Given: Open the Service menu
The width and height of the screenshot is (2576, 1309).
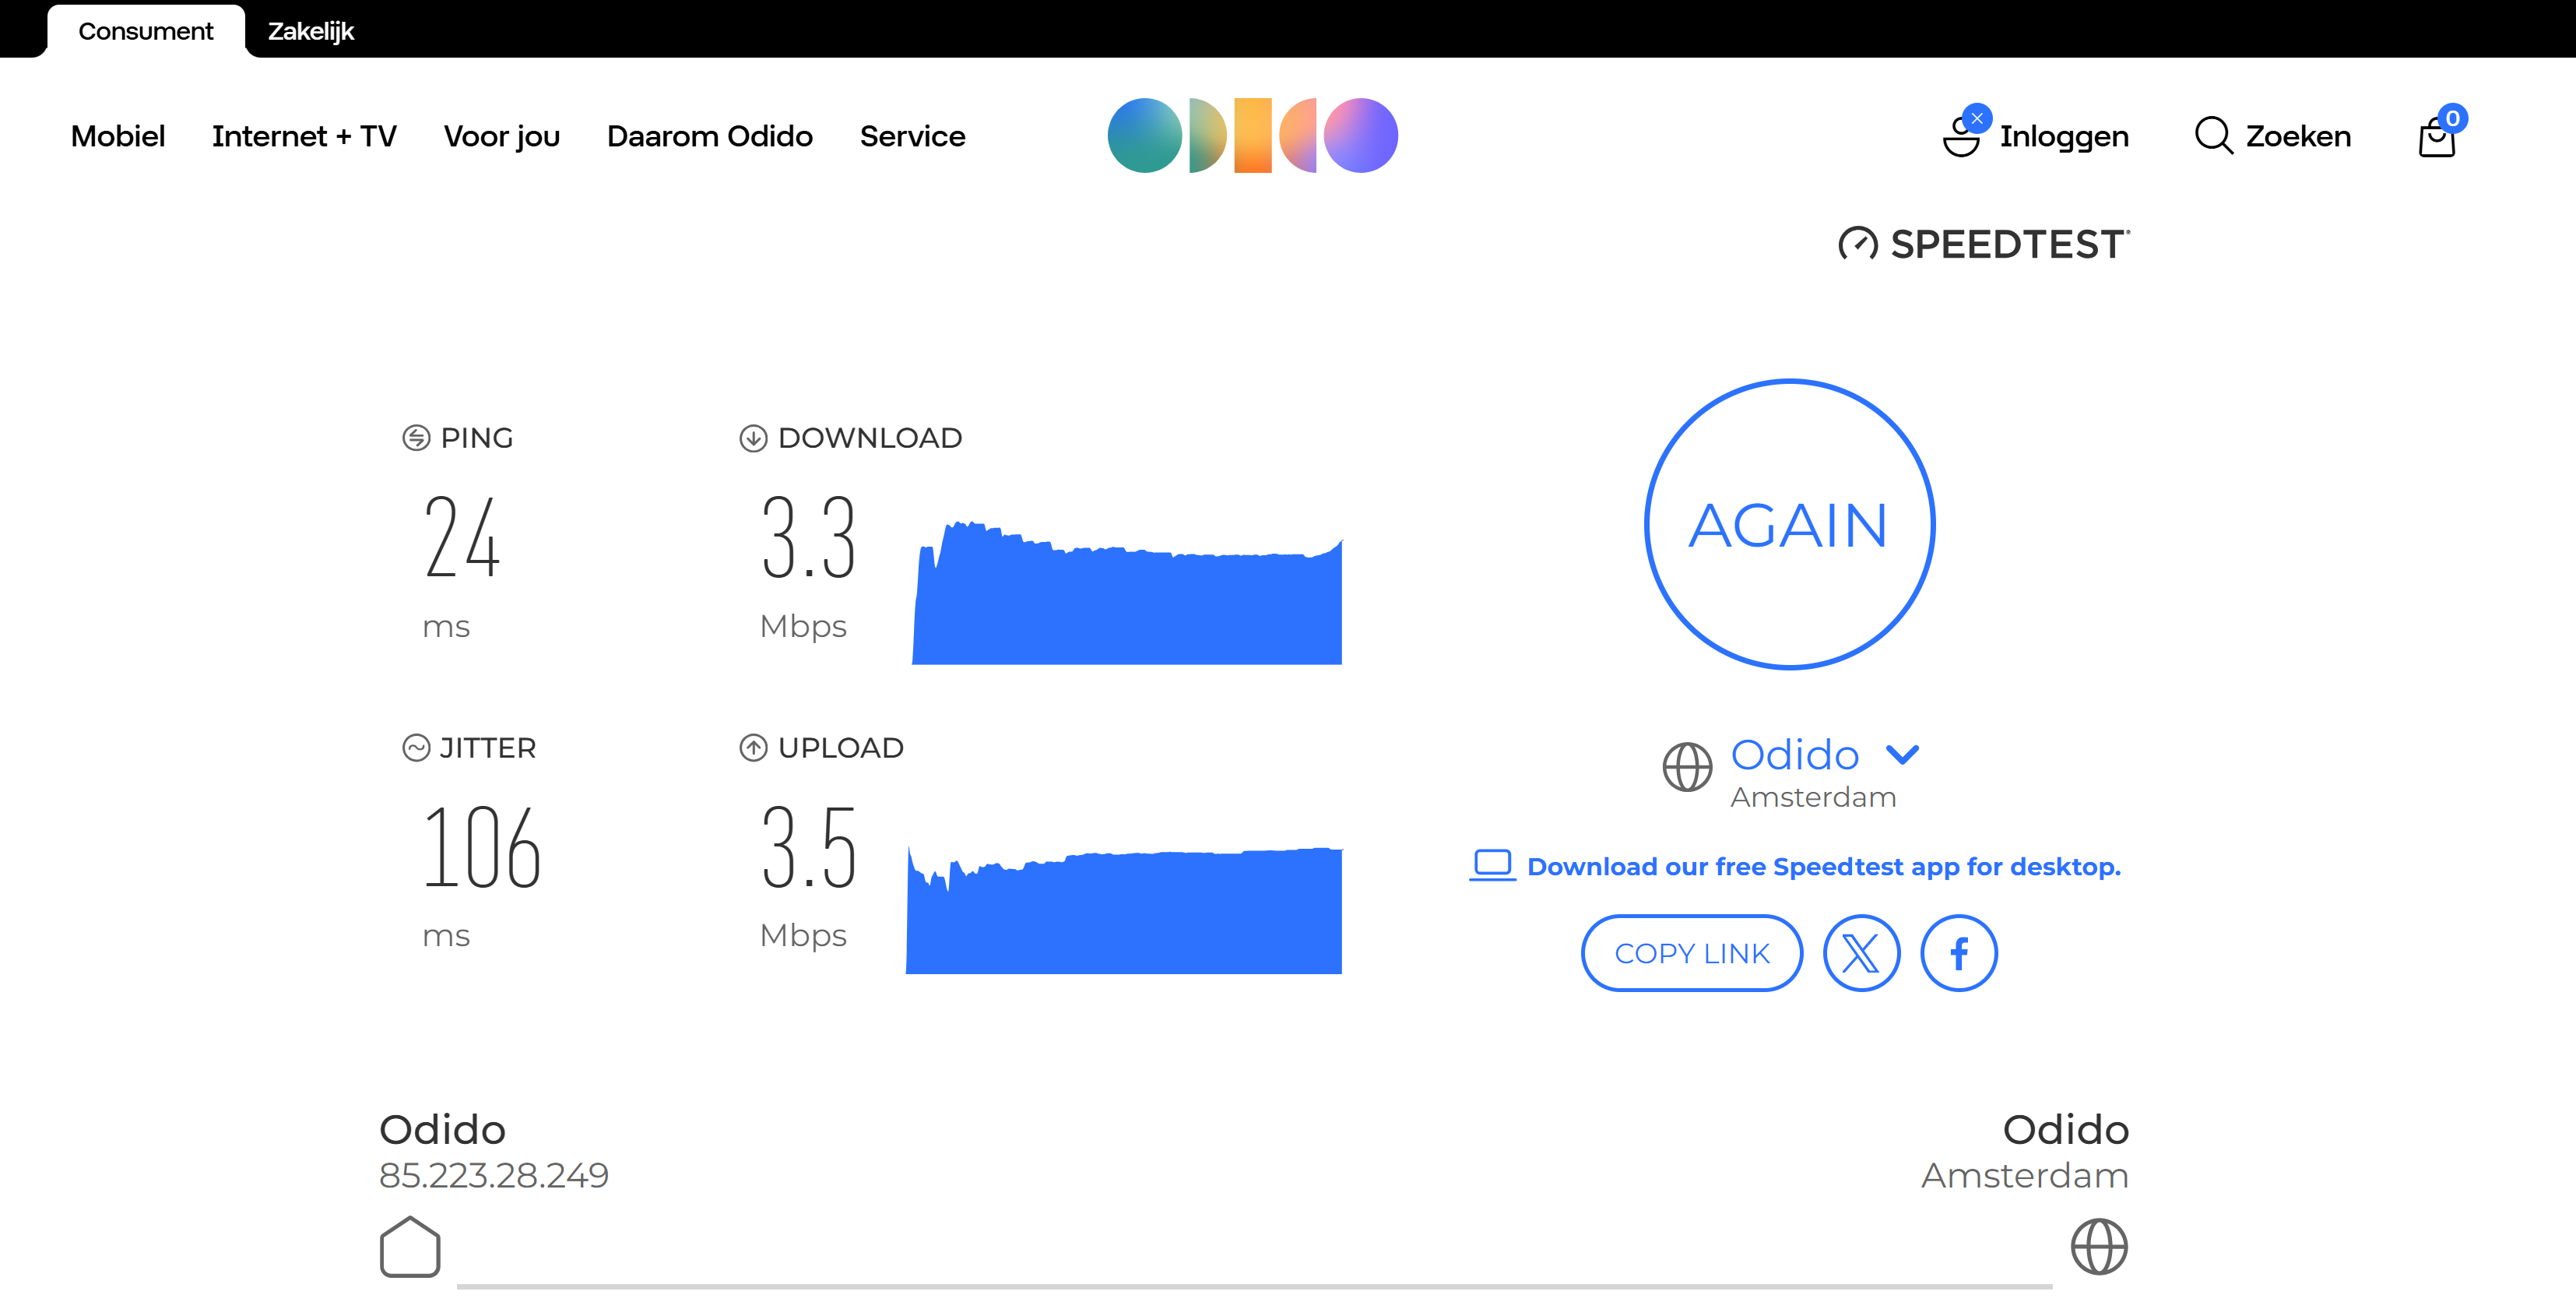Looking at the screenshot, I should (913, 136).
